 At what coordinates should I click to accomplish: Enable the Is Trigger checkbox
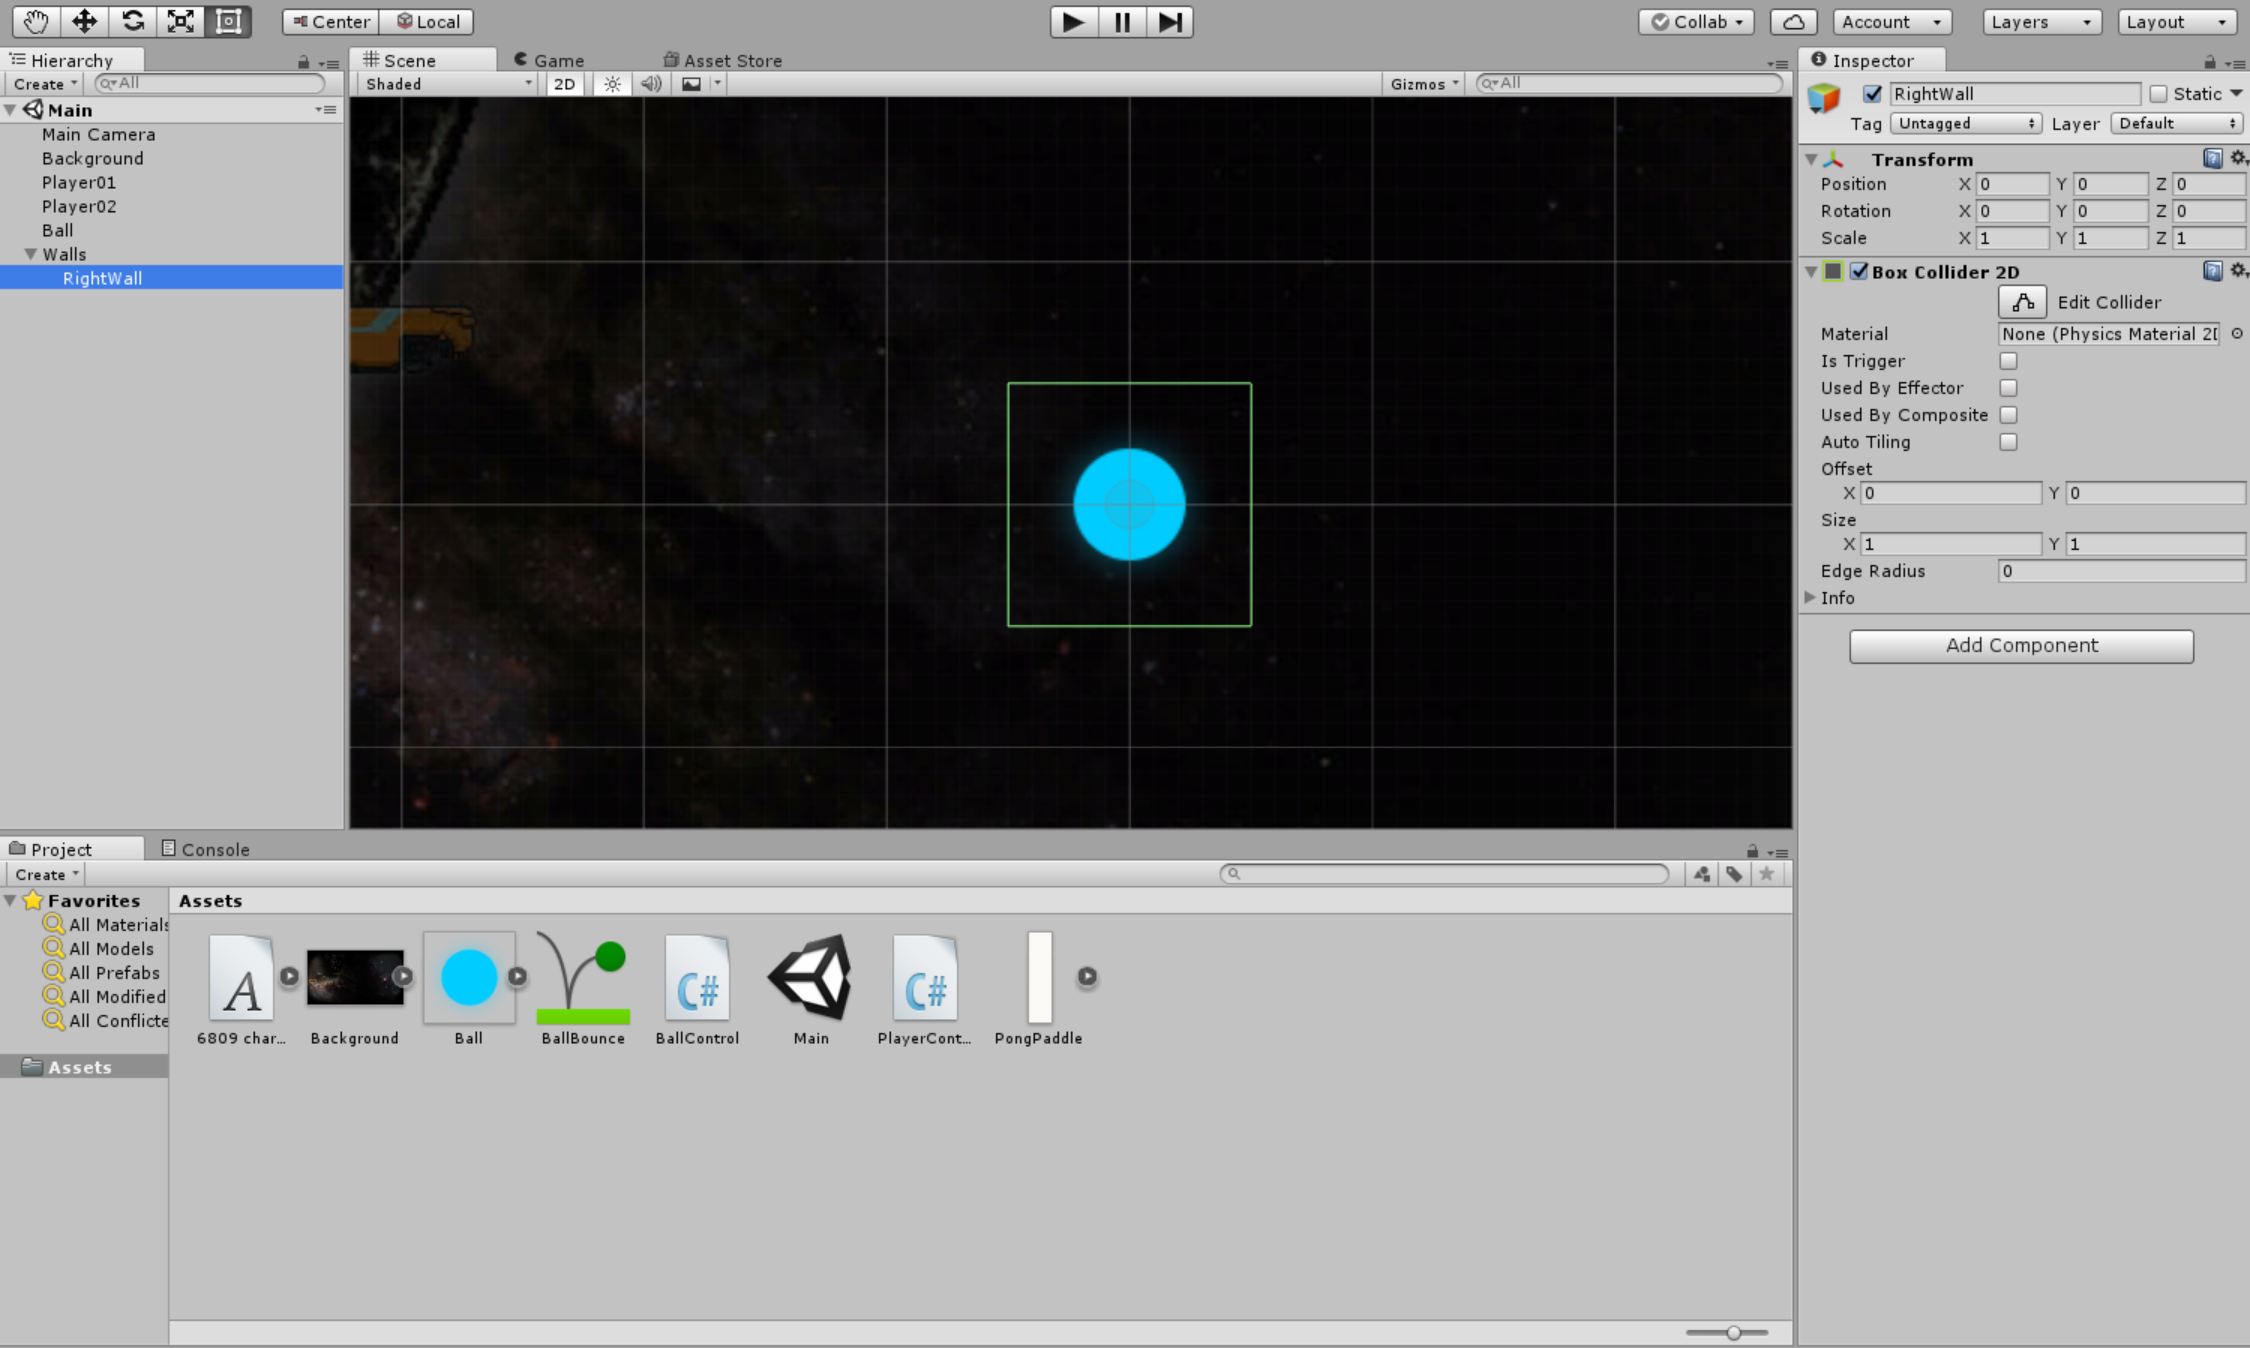click(x=2007, y=361)
